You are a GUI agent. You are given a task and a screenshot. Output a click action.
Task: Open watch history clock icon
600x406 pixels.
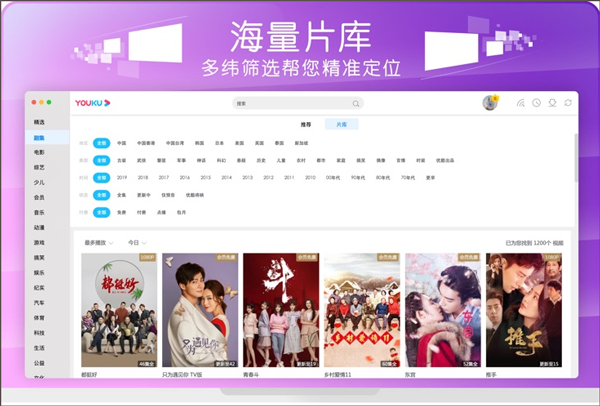click(537, 103)
